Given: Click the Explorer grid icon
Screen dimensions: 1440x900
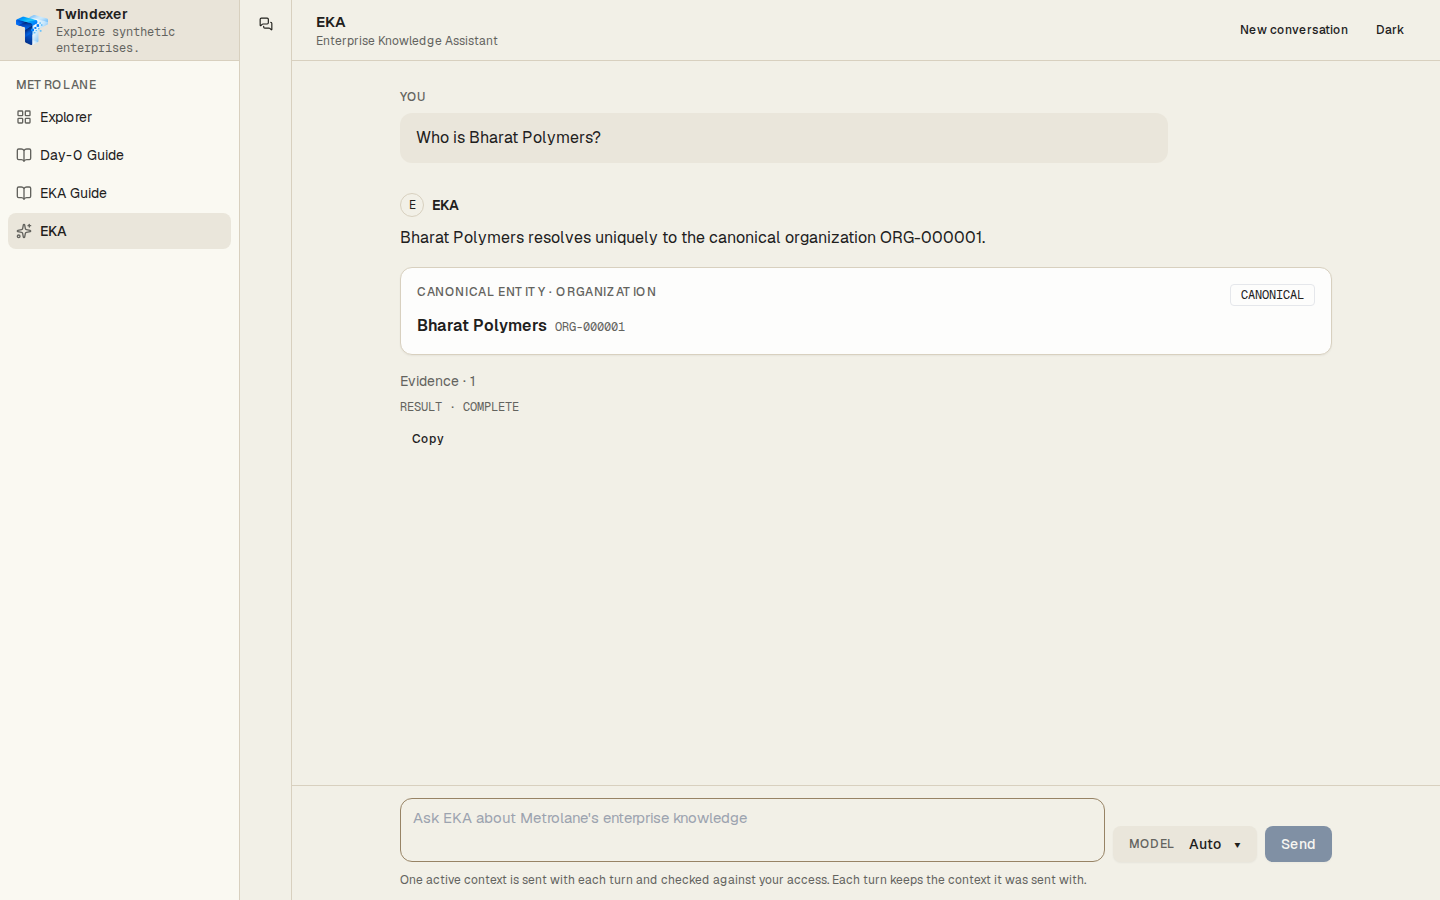Looking at the screenshot, I should [24, 117].
